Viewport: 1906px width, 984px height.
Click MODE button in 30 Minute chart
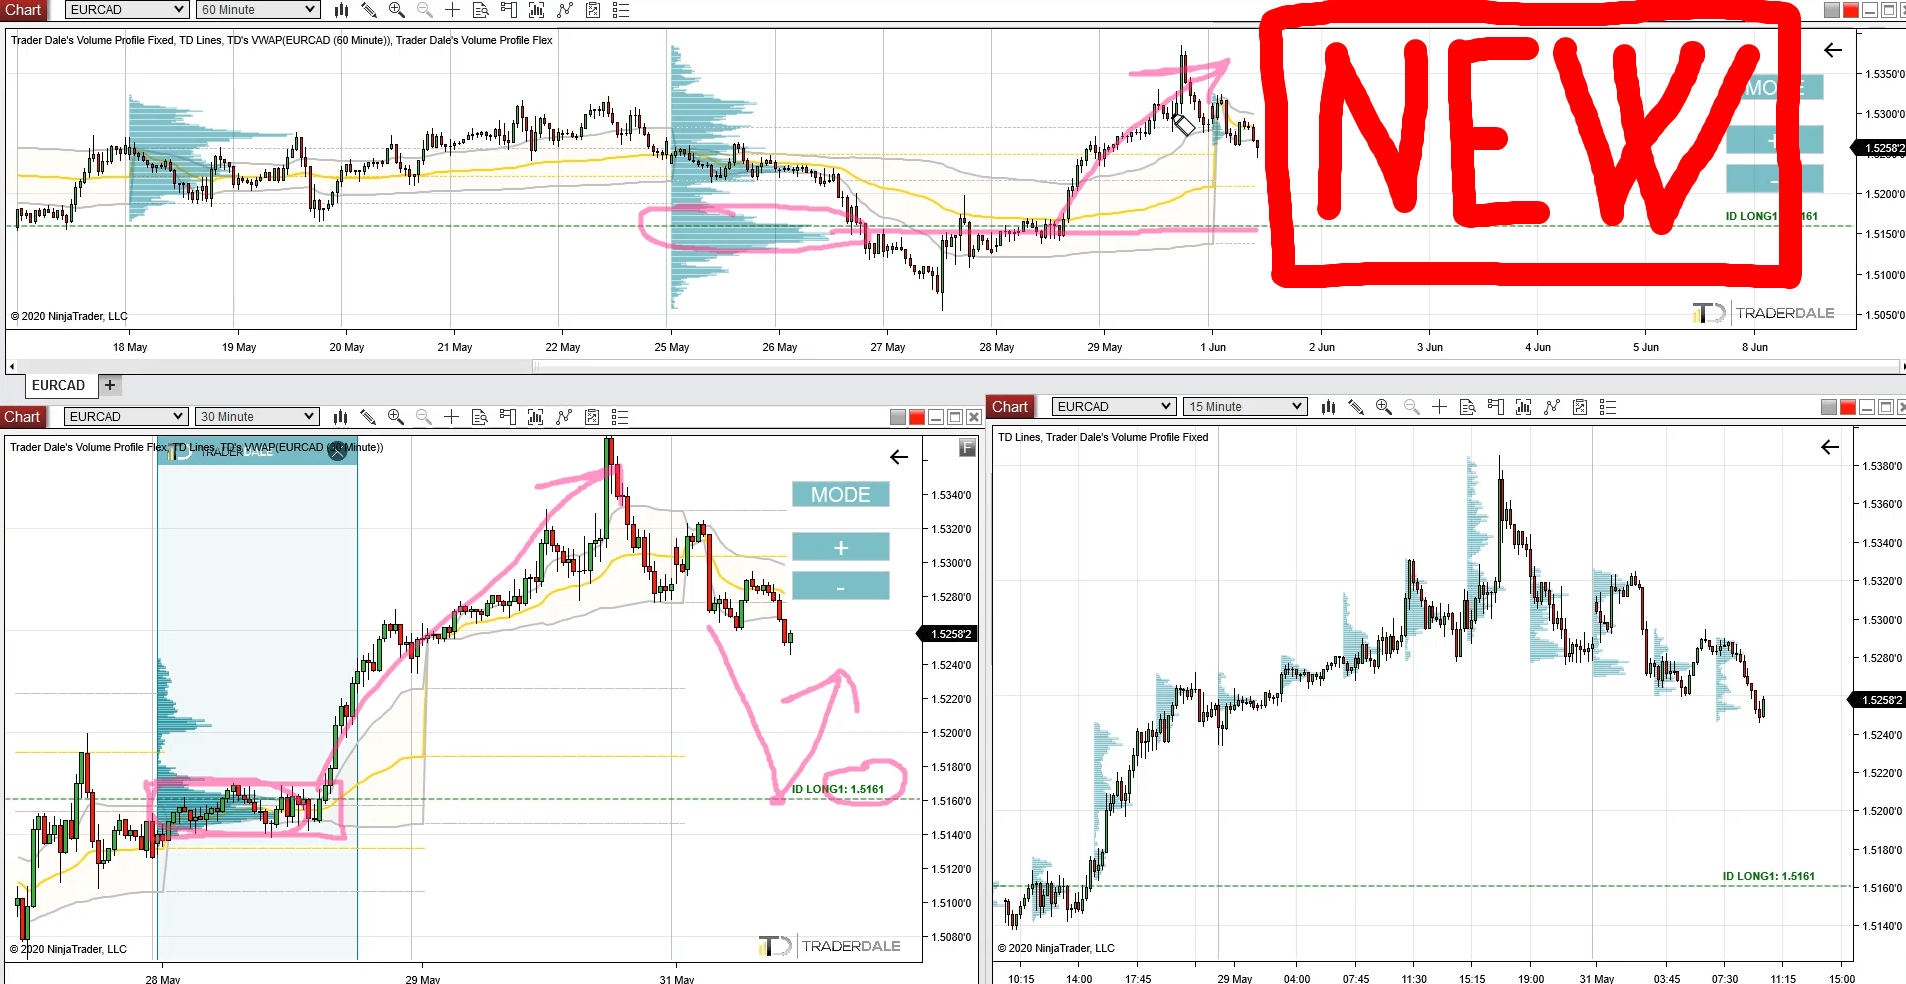click(840, 495)
